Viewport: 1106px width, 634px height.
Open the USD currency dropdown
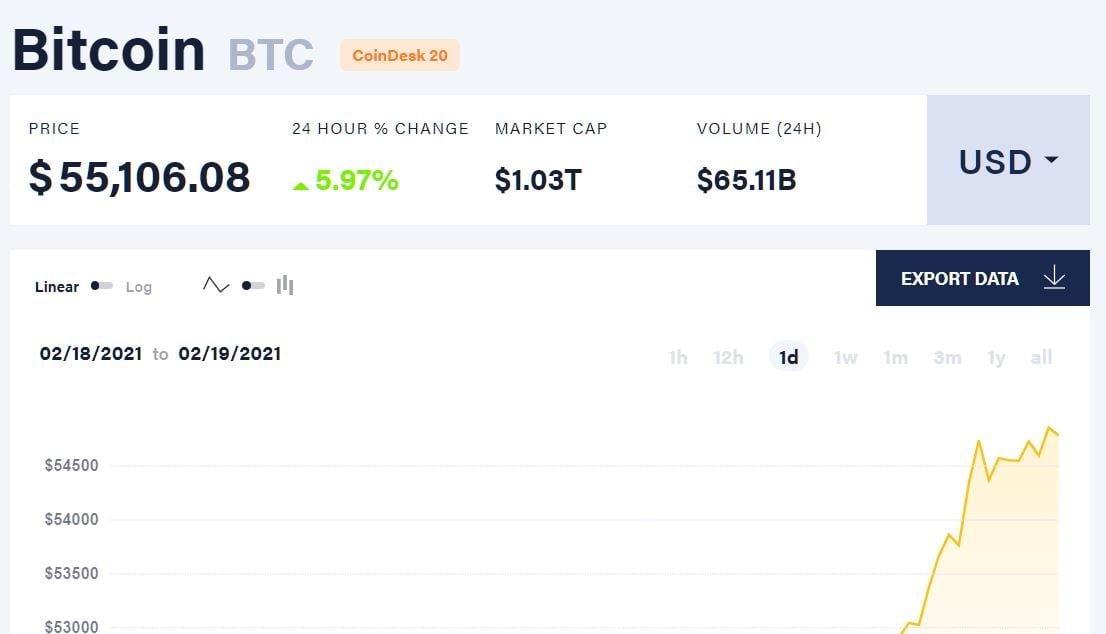(x=1008, y=160)
